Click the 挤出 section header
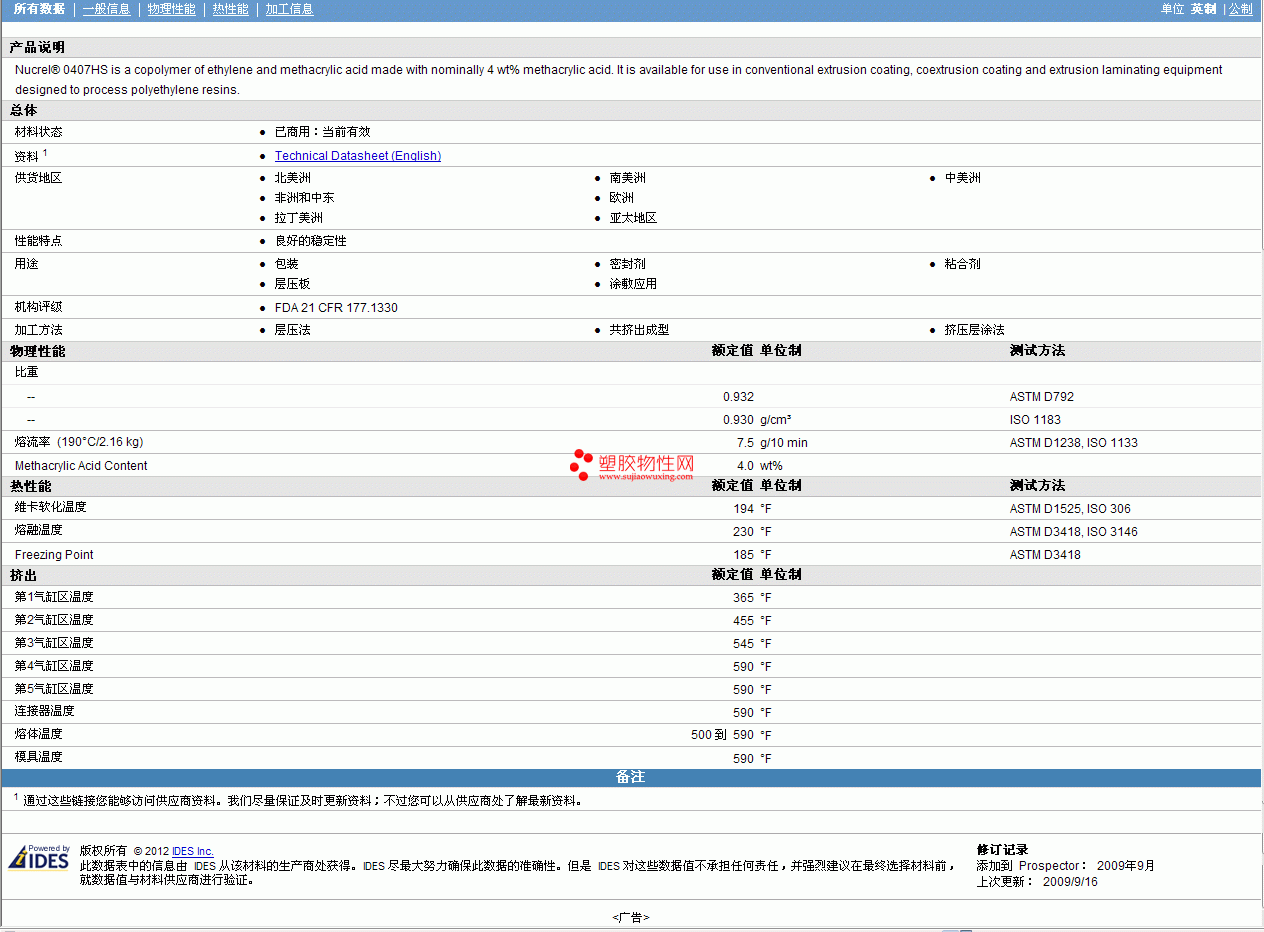Image resolution: width=1264 pixels, height=932 pixels. click(24, 575)
